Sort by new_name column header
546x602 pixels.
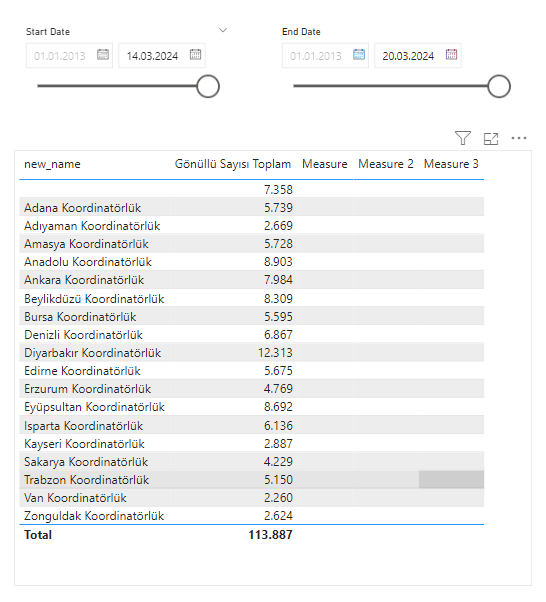[52, 164]
